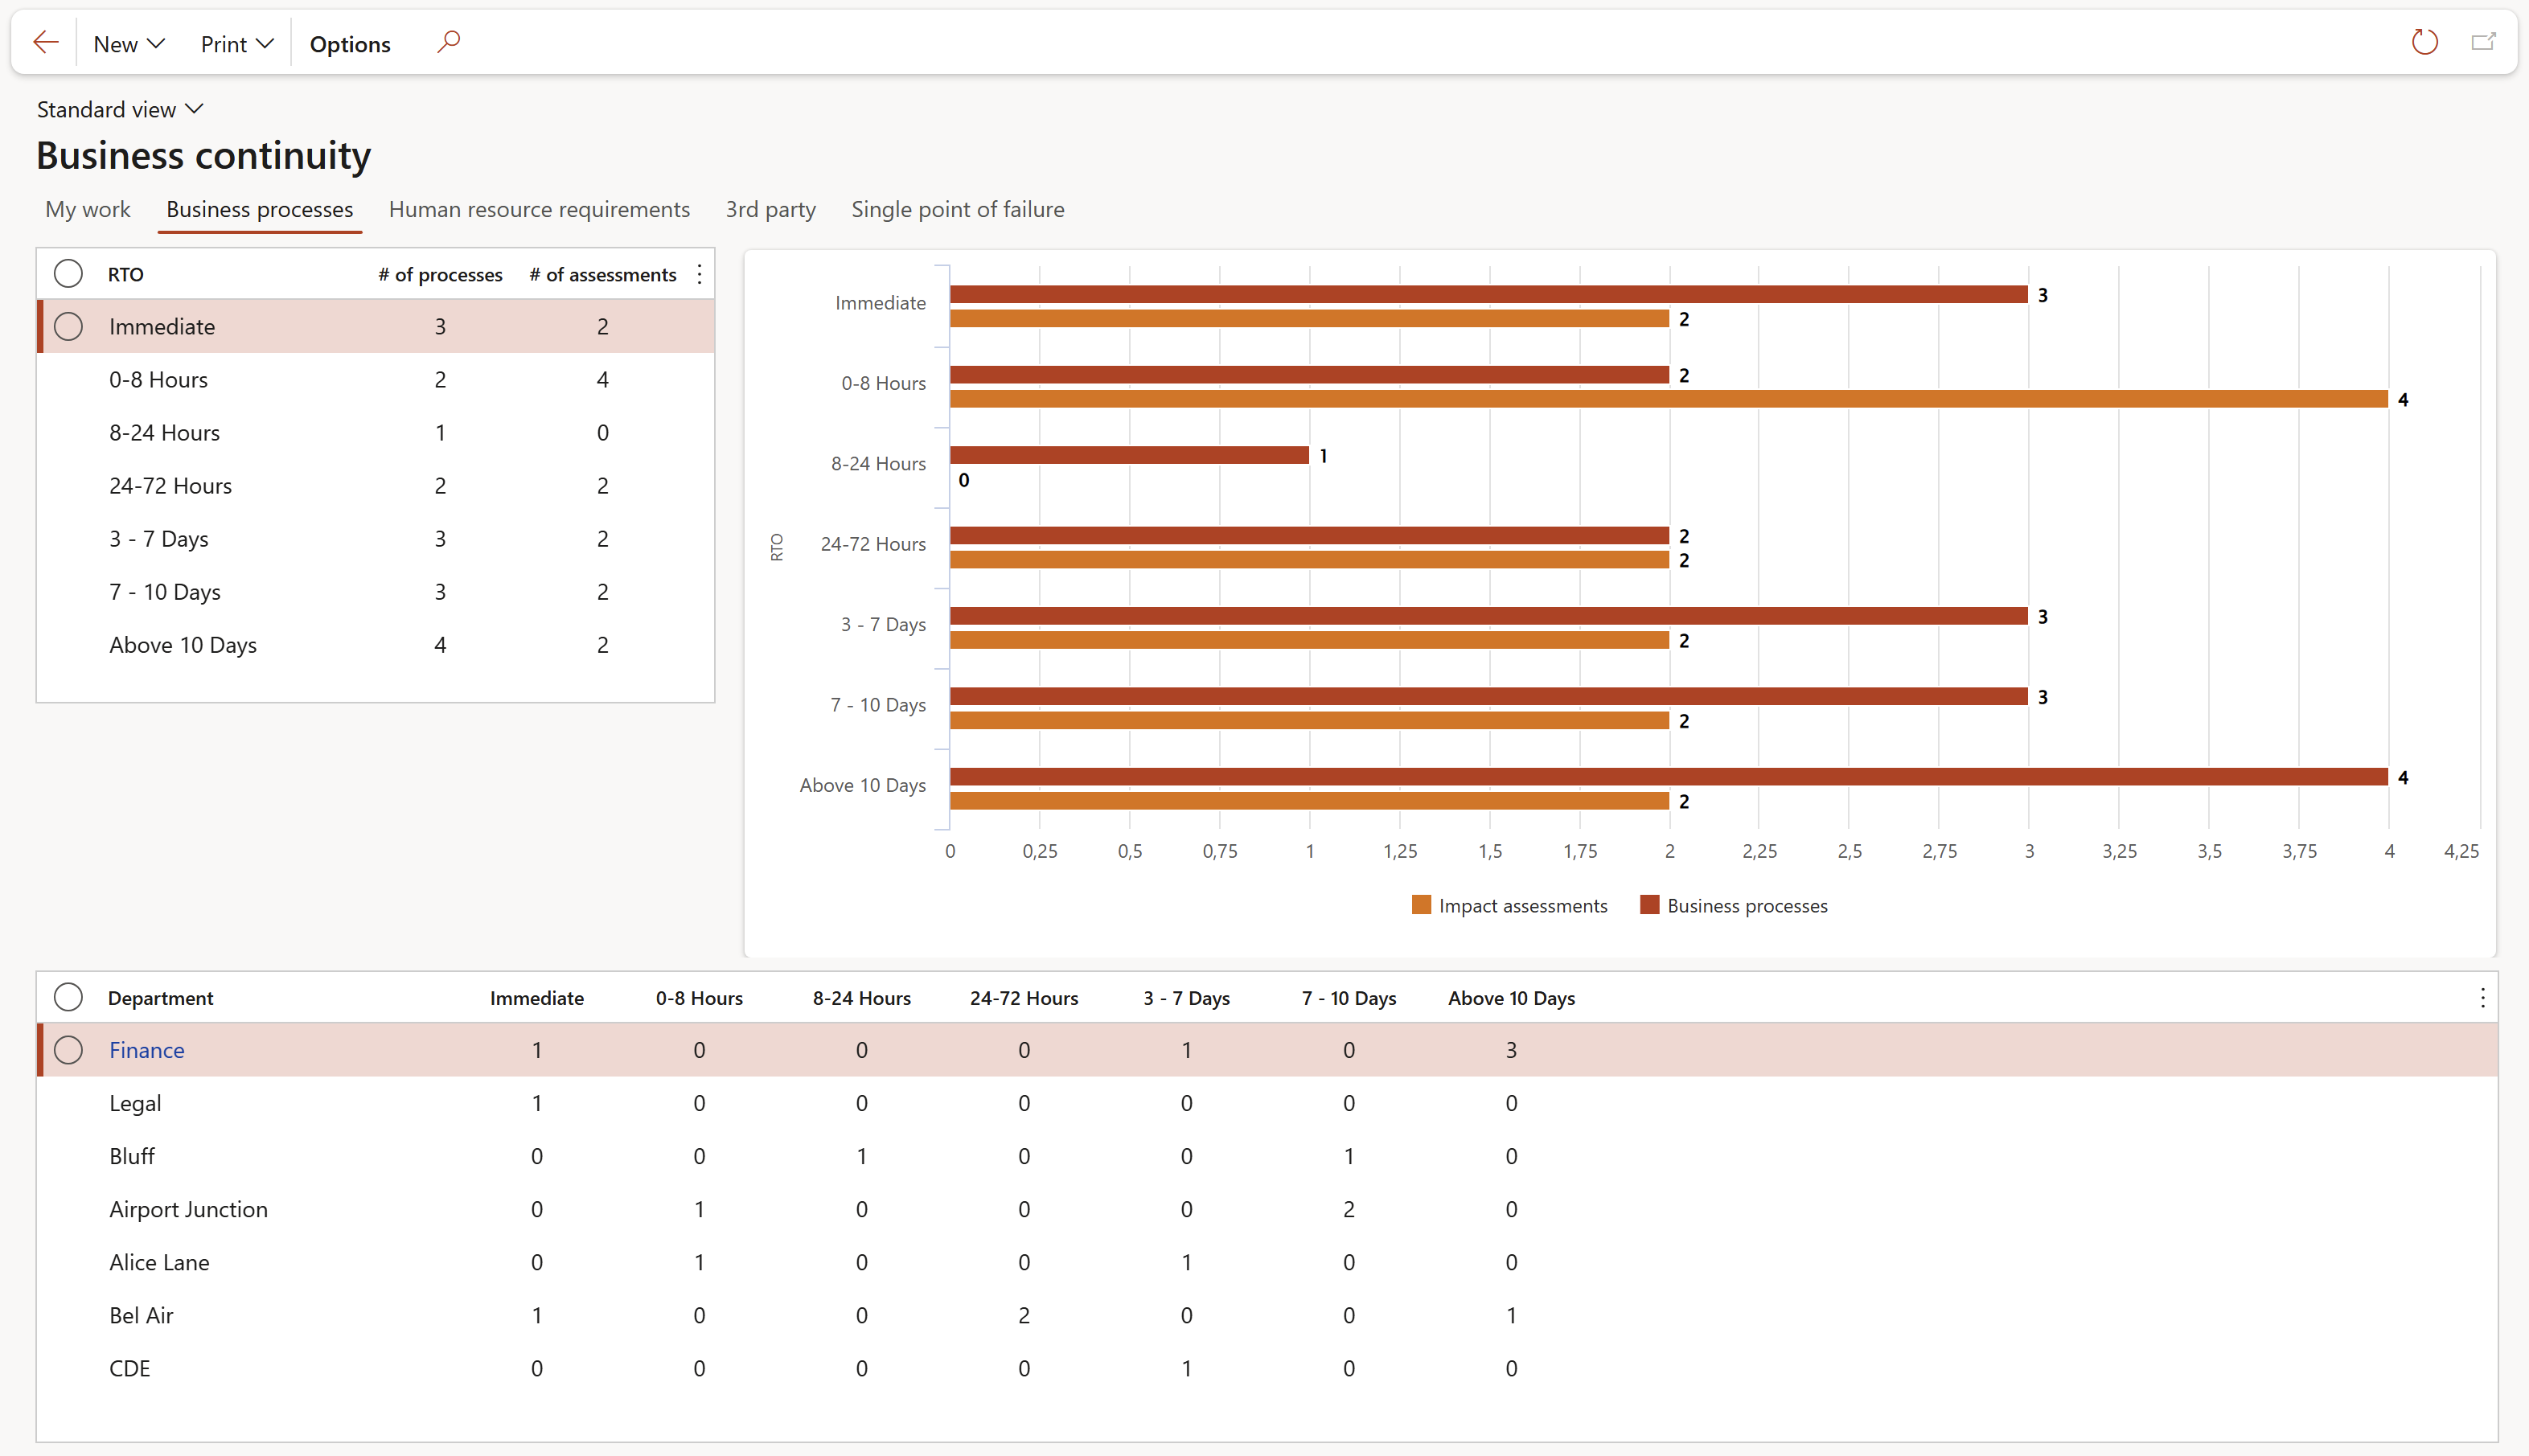Viewport: 2529px width, 1456px height.
Task: Open the Finance department link
Action: tap(147, 1050)
